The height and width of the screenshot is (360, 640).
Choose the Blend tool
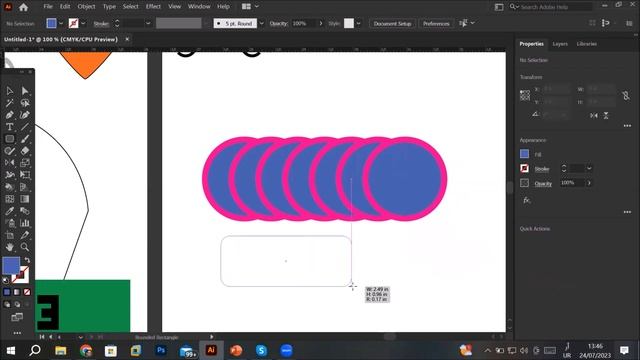(25, 211)
